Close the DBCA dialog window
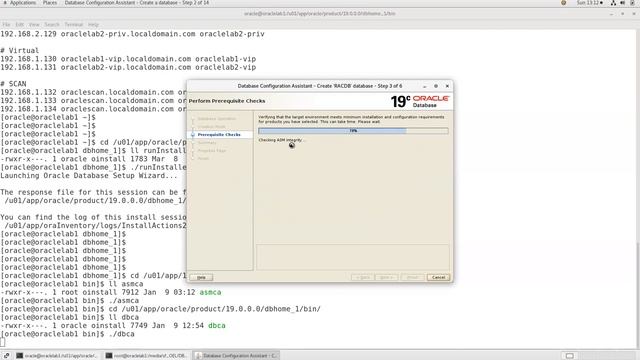The width and height of the screenshot is (640, 360). (447, 86)
